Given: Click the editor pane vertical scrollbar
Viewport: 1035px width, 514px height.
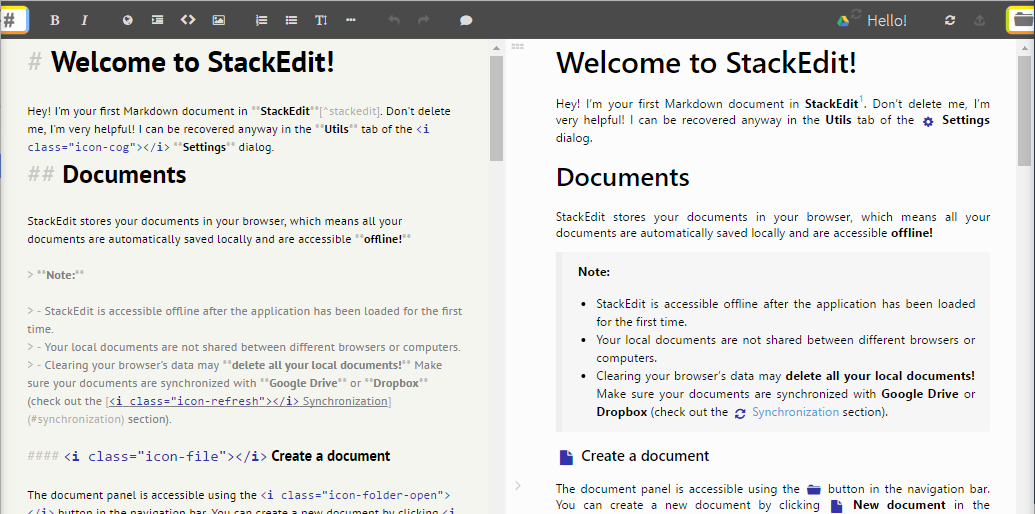Looking at the screenshot, I should [496, 109].
